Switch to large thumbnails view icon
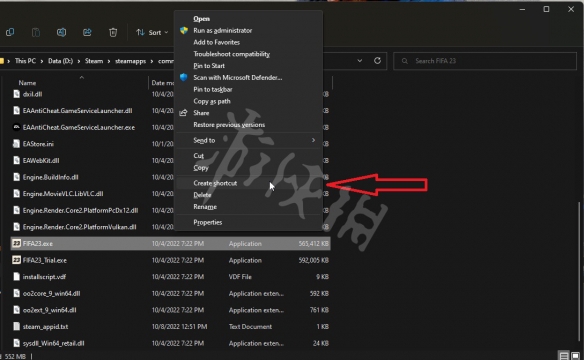The image size is (584, 360). point(575,356)
